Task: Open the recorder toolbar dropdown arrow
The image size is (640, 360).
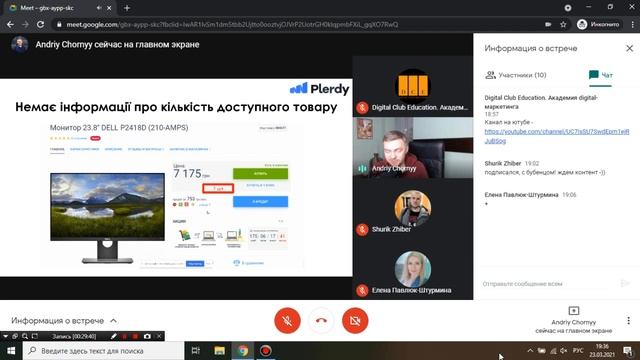Action: (5, 336)
